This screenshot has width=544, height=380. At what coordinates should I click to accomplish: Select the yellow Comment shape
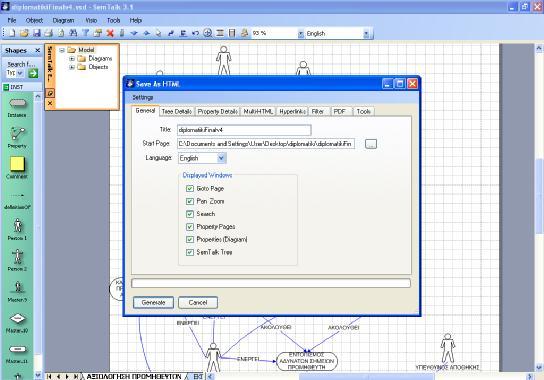click(x=17, y=164)
